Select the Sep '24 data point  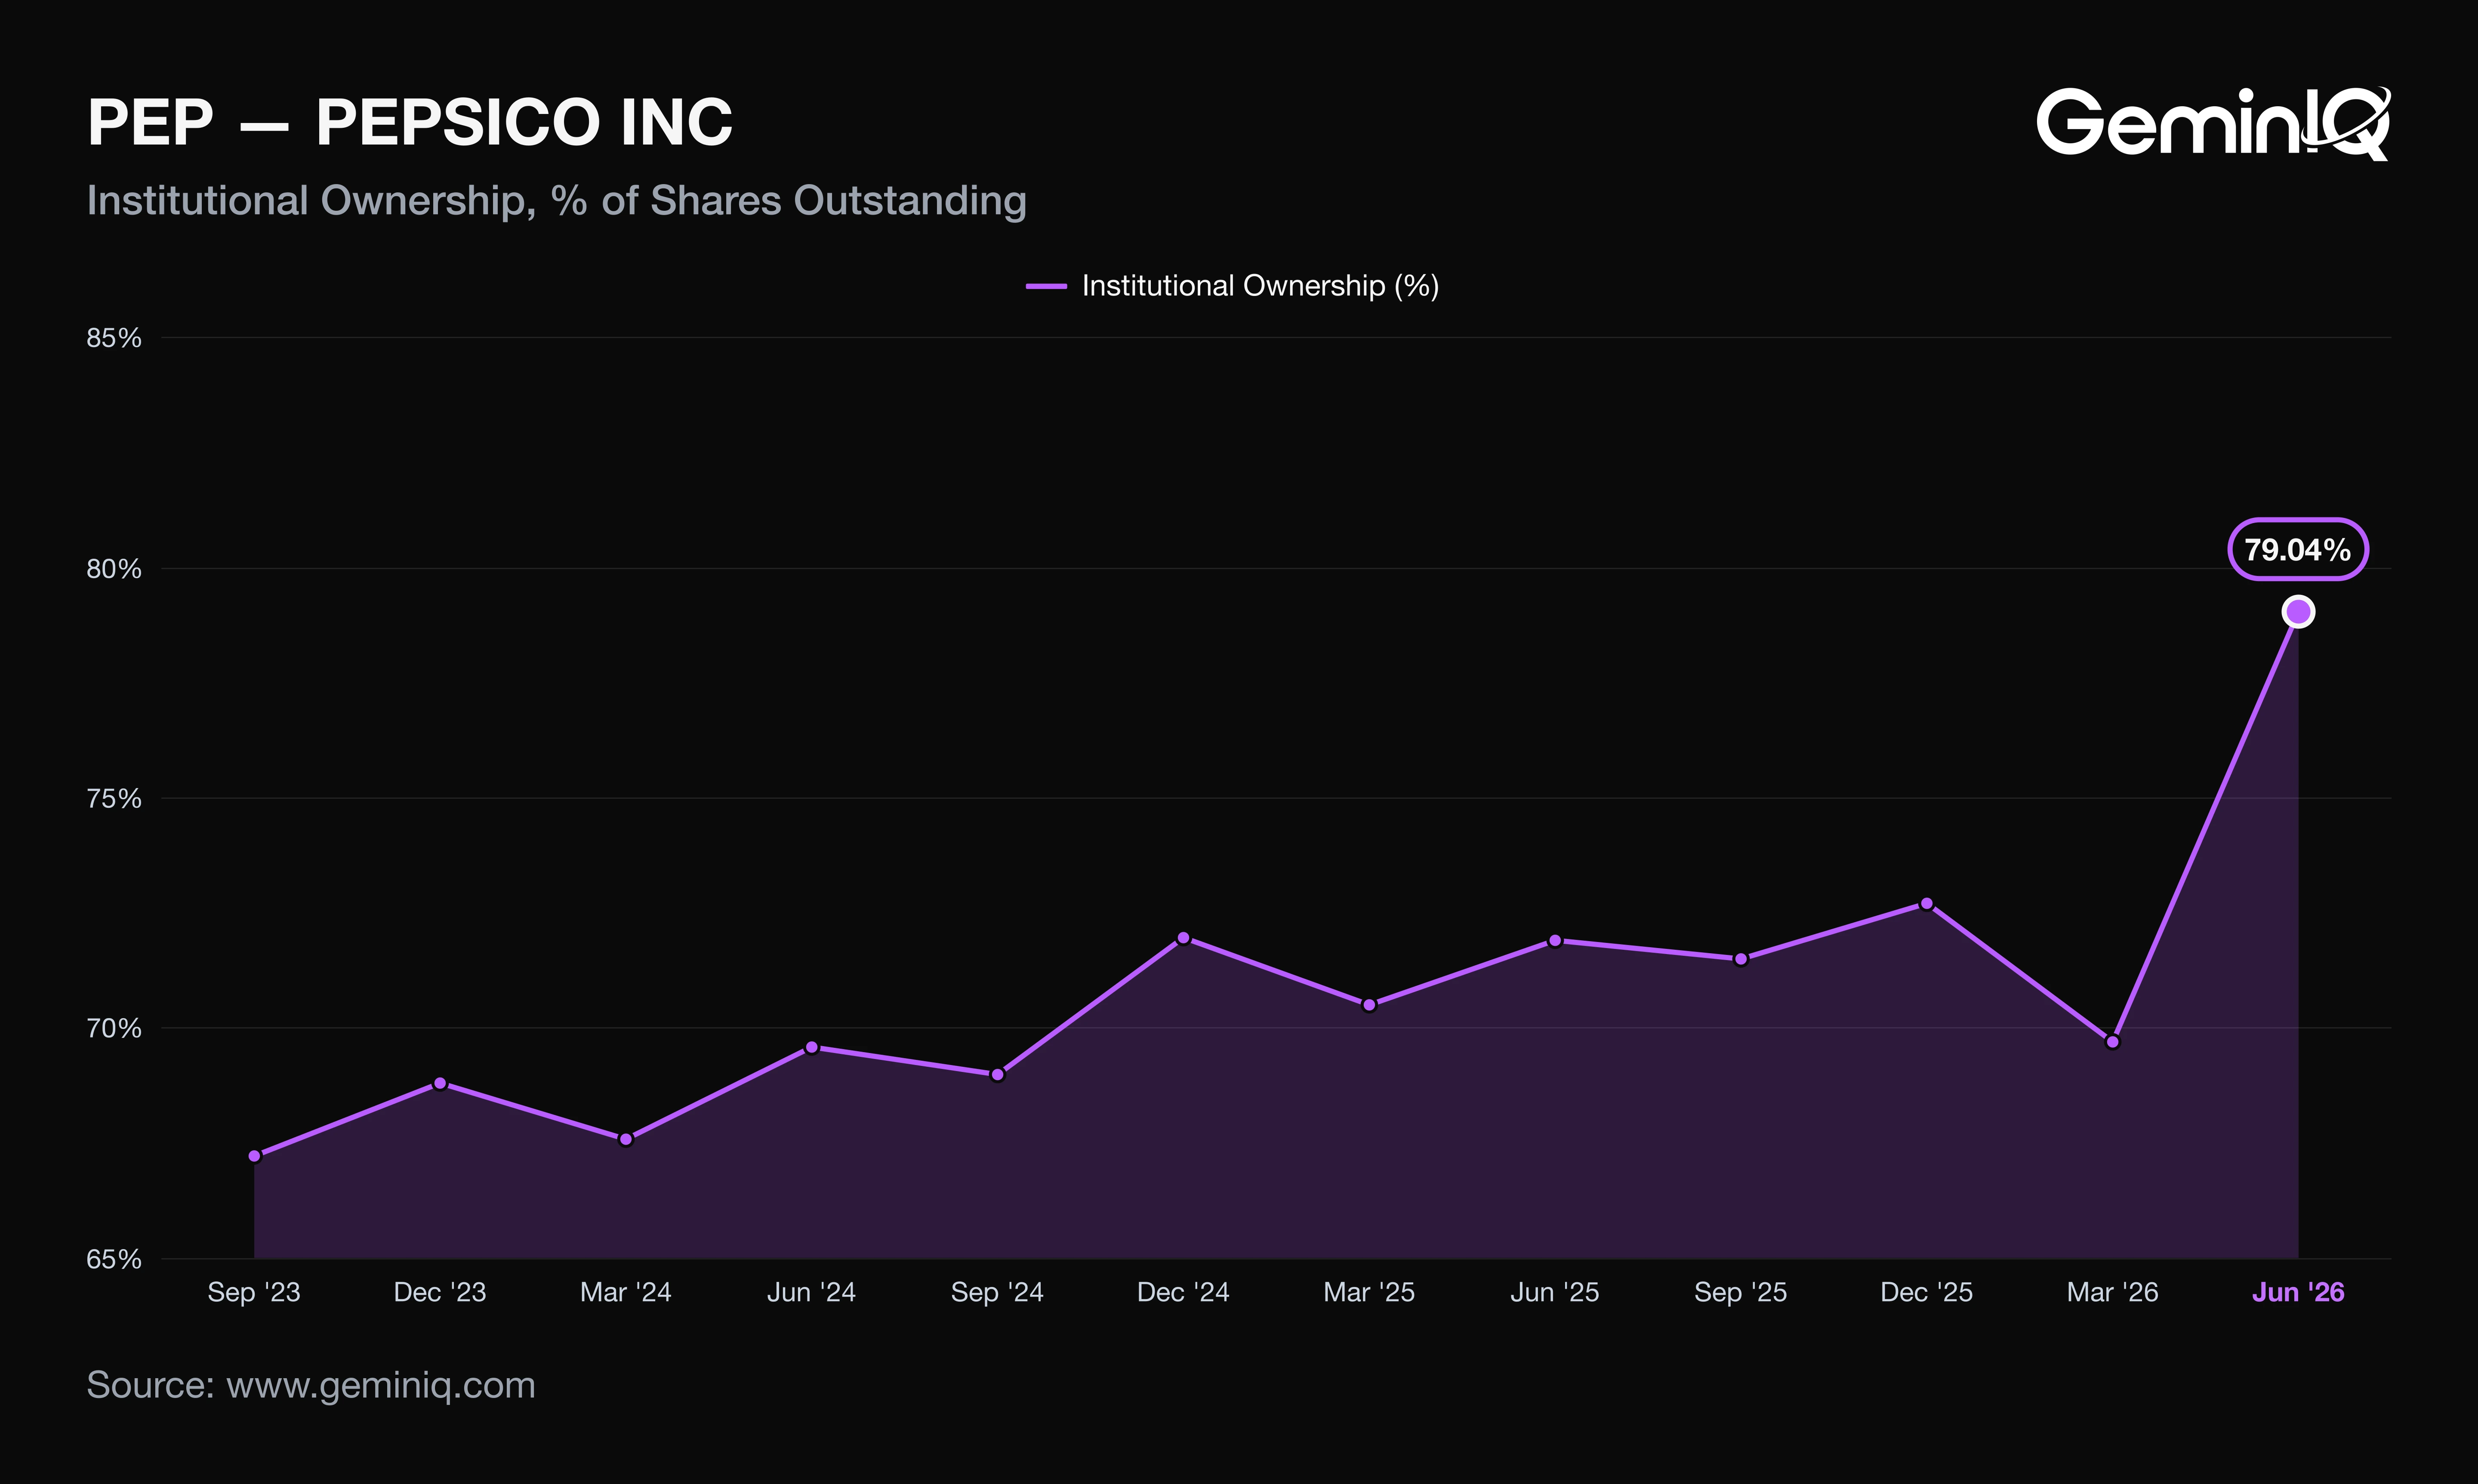997,1075
